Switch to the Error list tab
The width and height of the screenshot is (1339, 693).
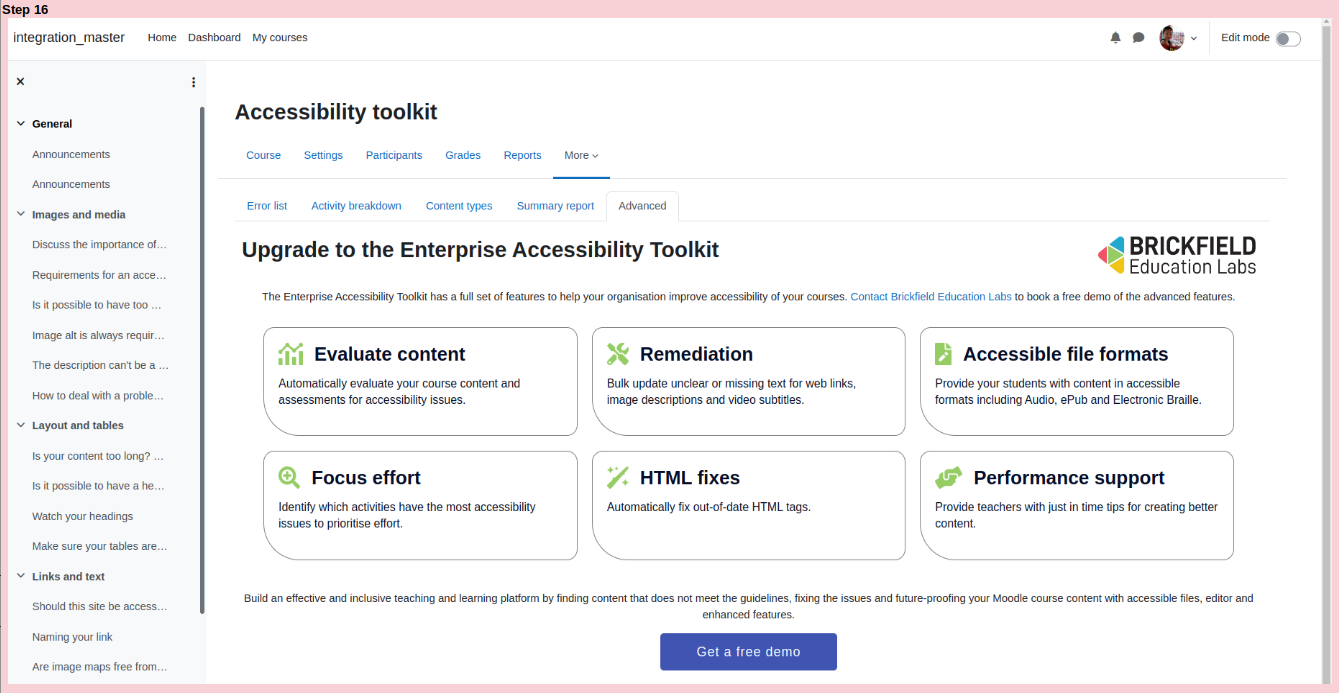pos(267,206)
